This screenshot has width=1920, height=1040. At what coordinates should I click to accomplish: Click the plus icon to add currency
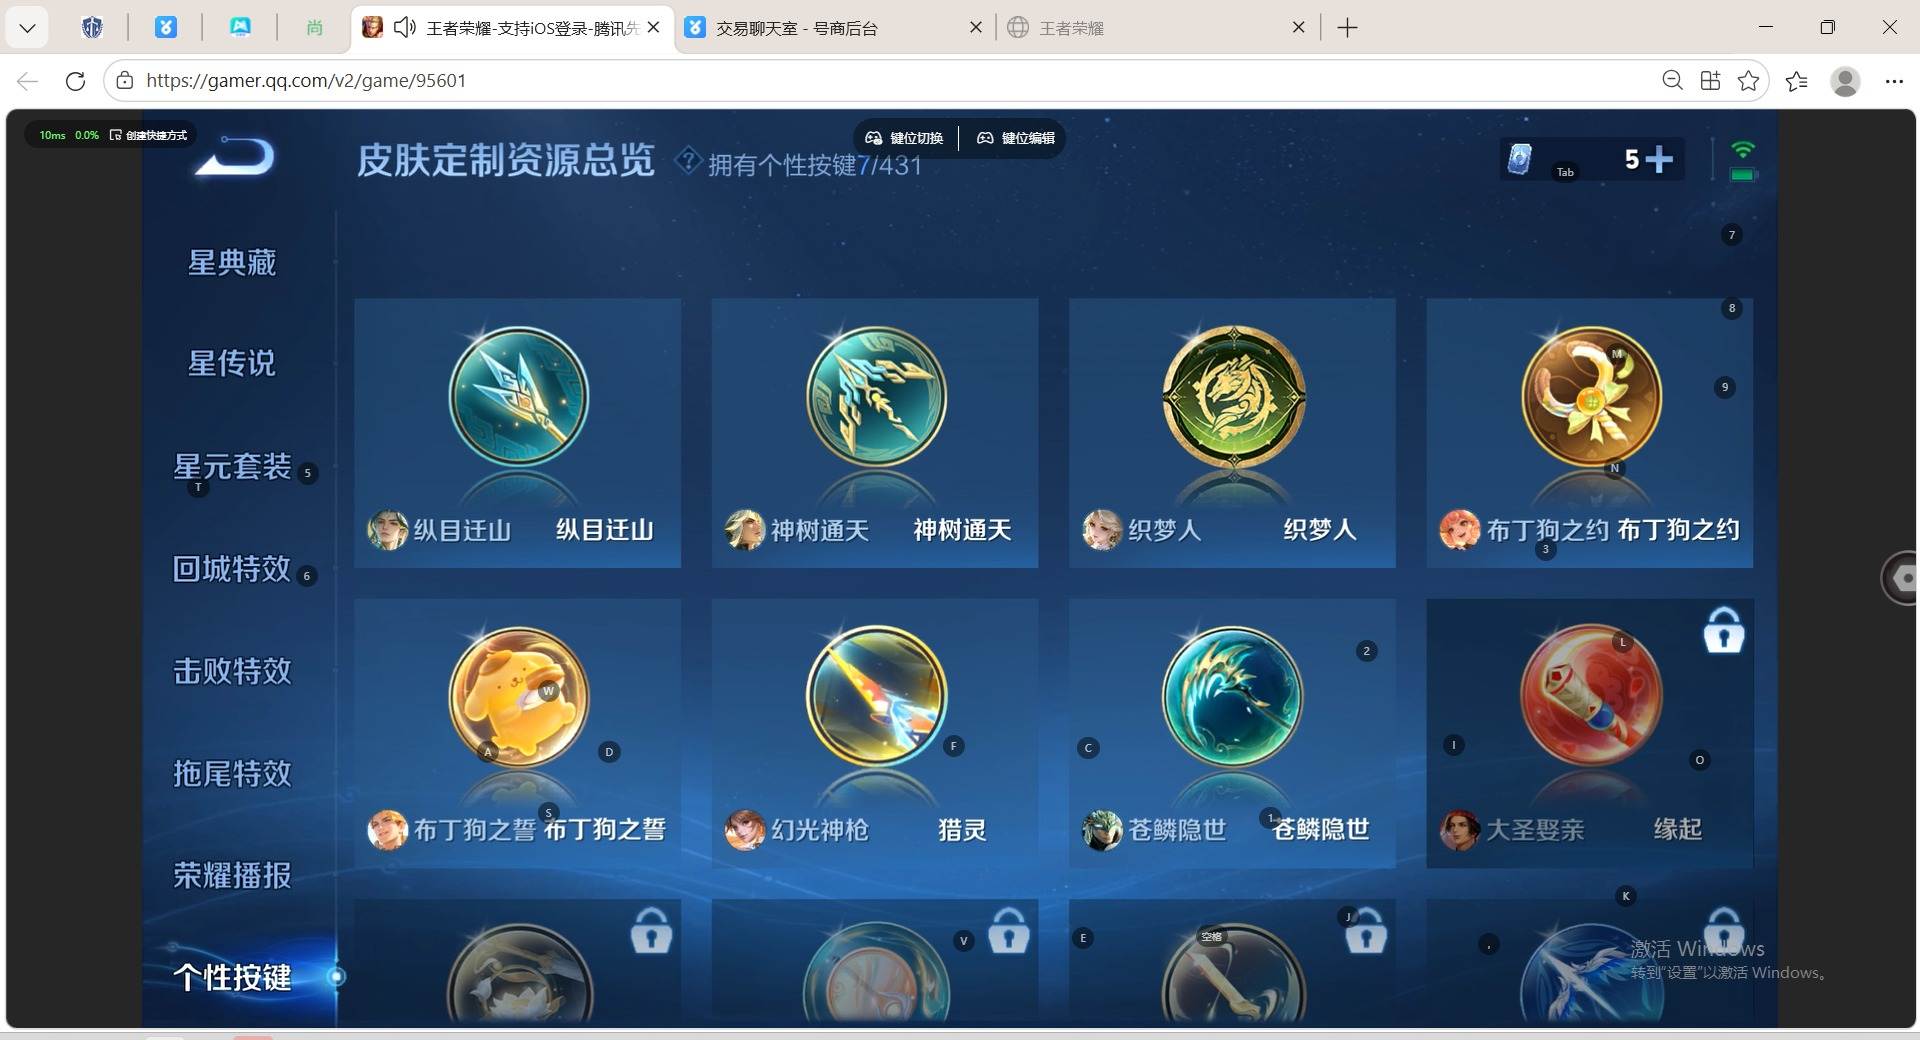1659,159
